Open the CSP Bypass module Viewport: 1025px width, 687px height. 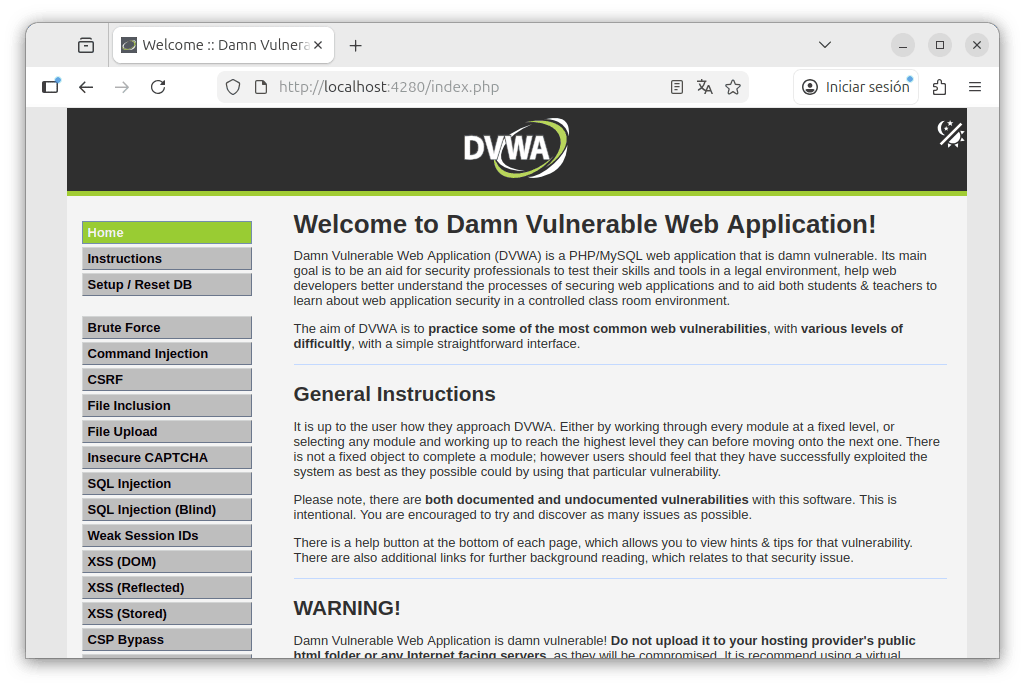tap(167, 640)
